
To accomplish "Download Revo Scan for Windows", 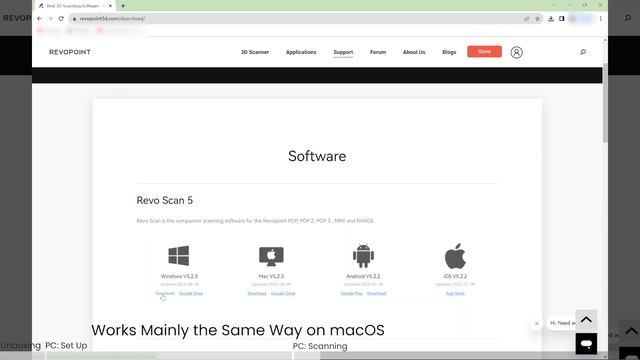I will click(x=165, y=293).
